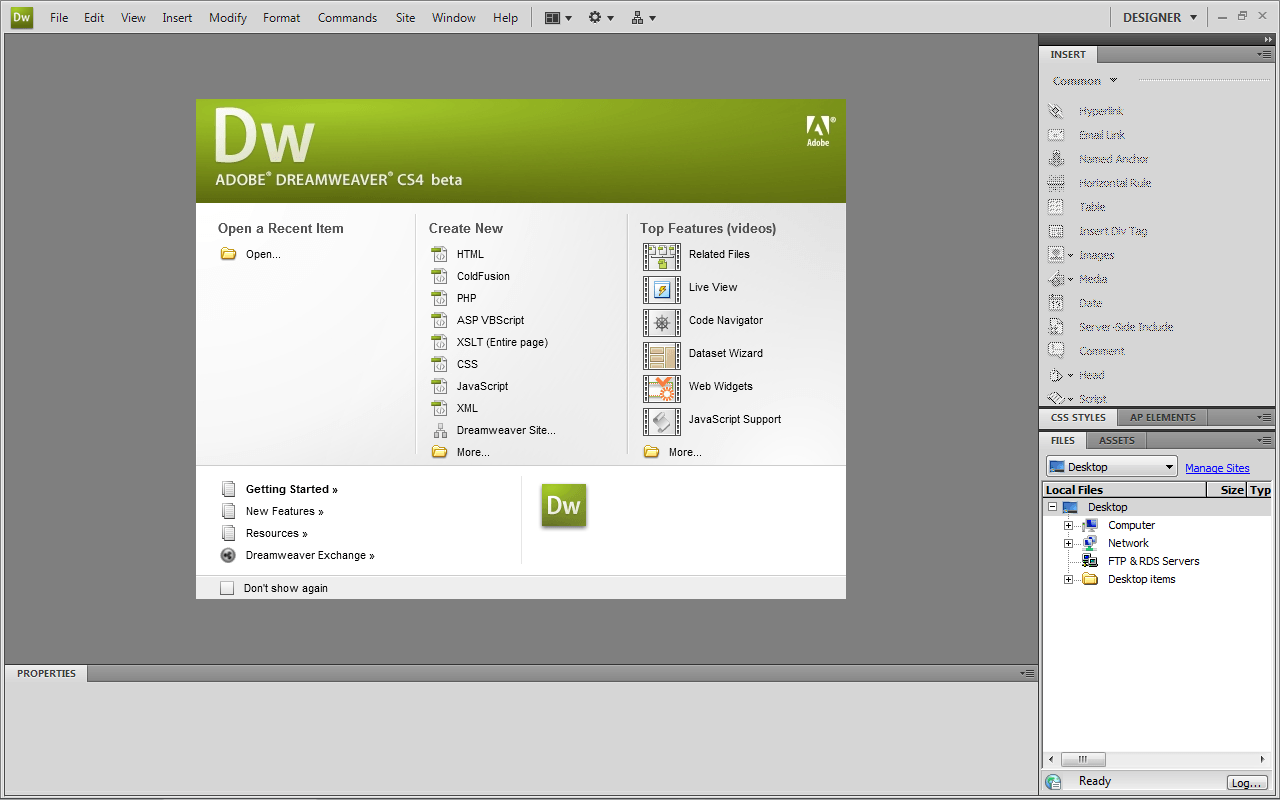This screenshot has height=800, width=1280.
Task: Open the Resources link
Action: click(x=277, y=533)
